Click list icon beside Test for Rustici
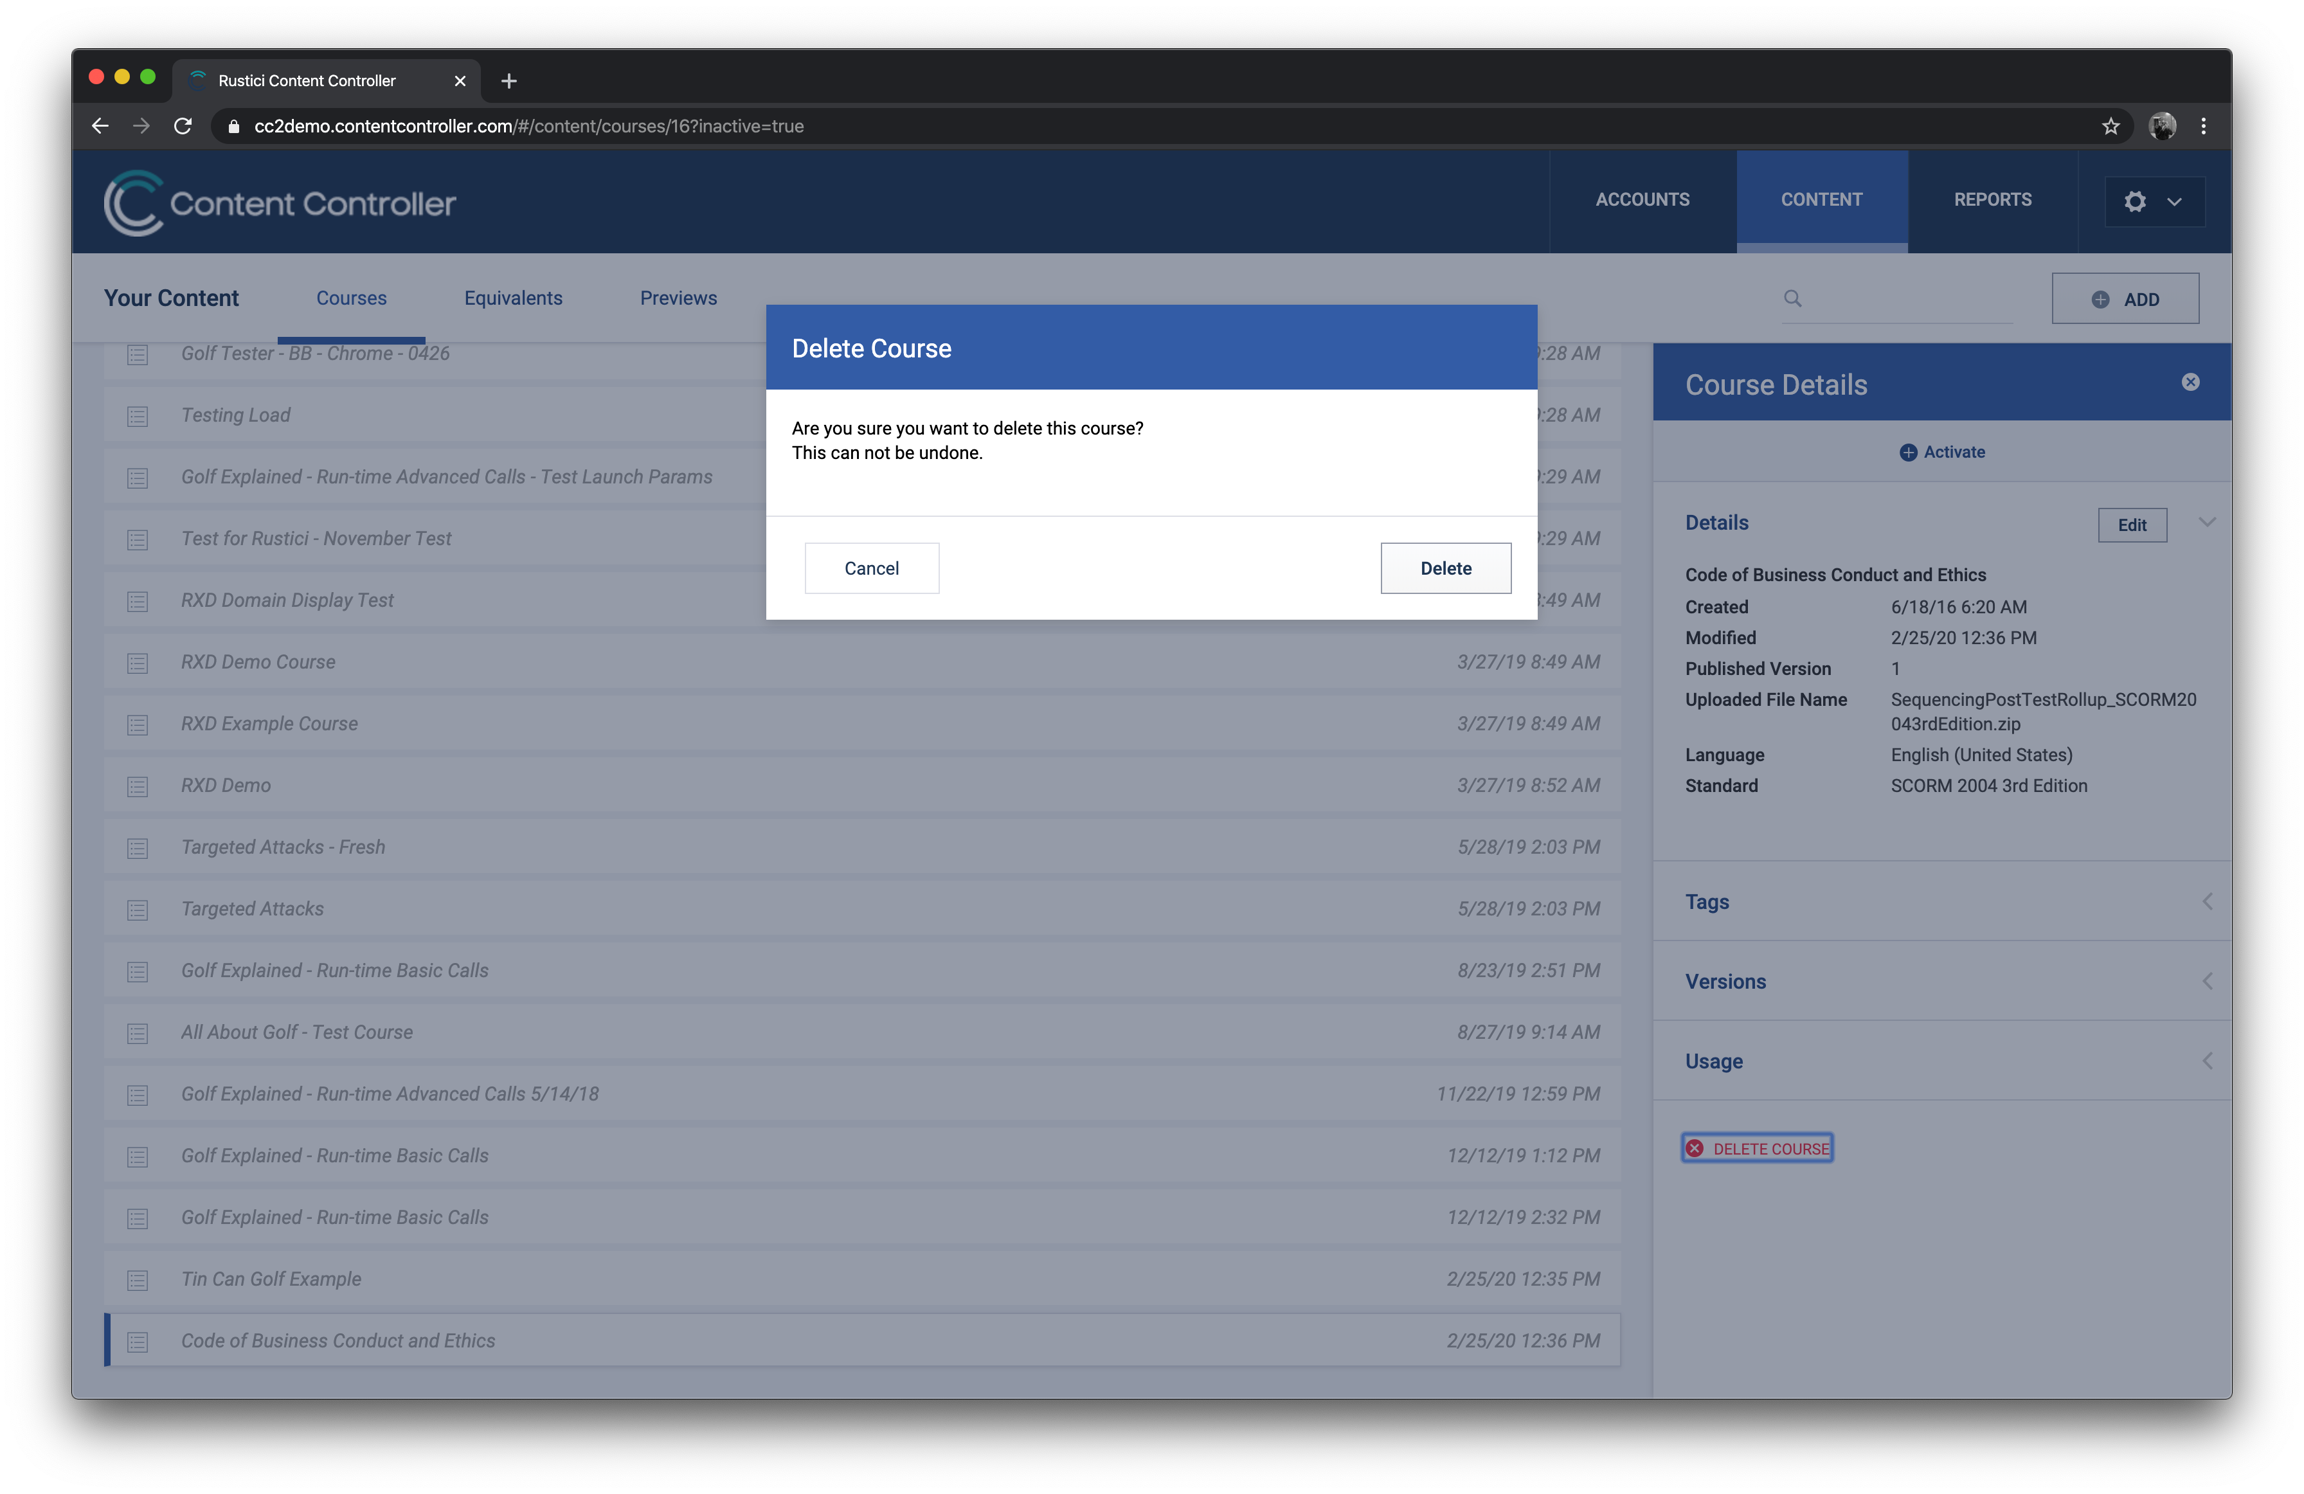Screen dimensions: 2304x1494 (138, 539)
